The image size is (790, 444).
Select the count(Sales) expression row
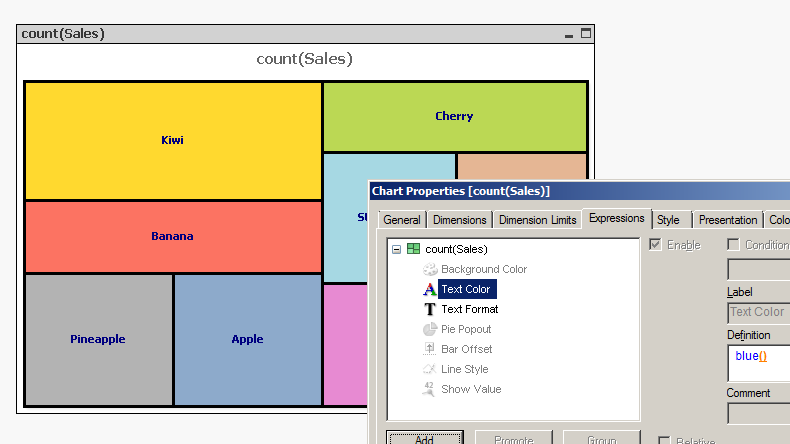point(456,249)
